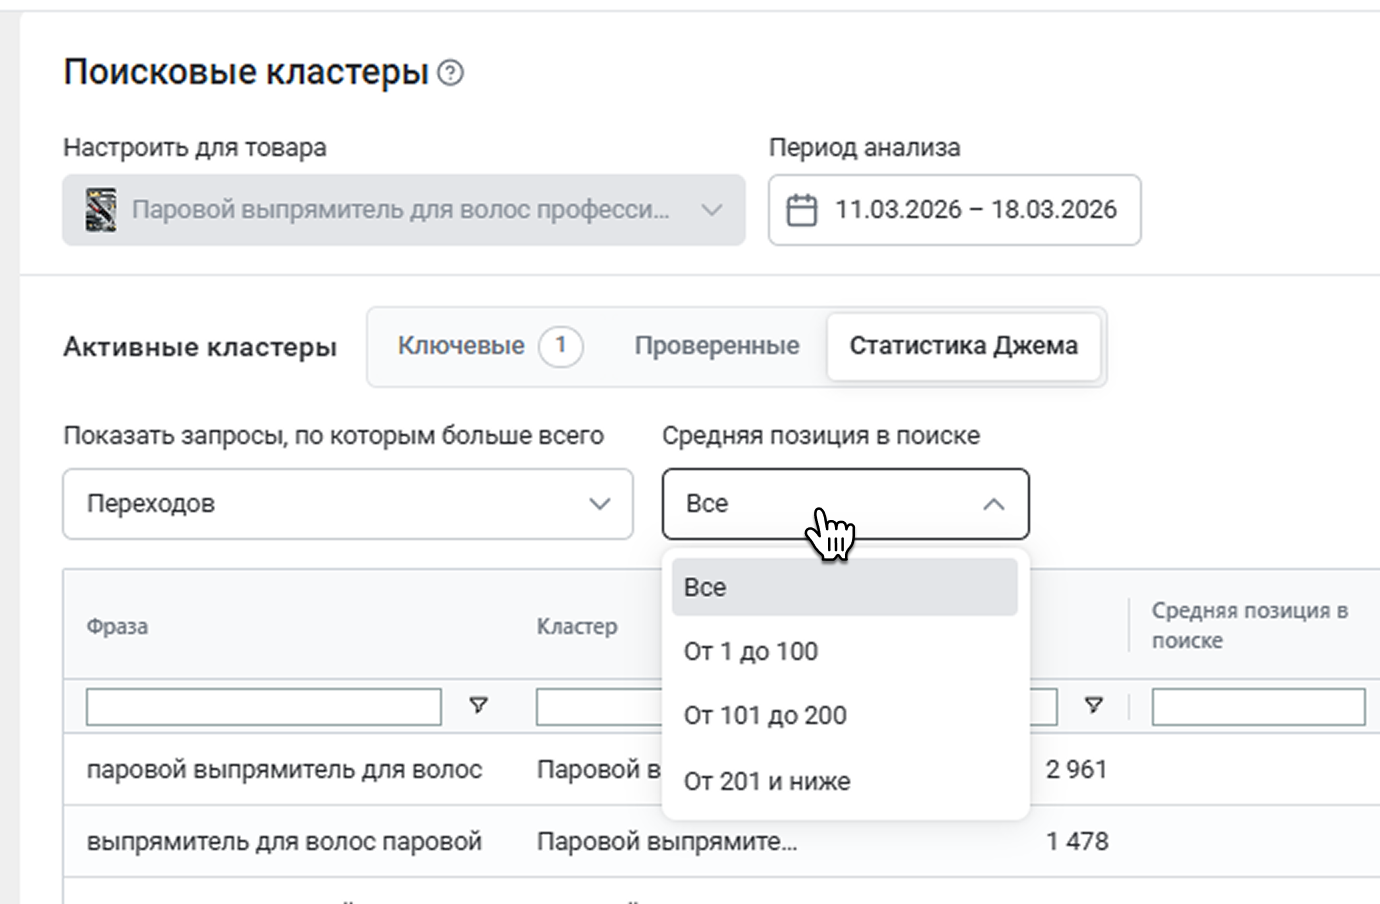Screen dimensions: 1380x904
Task: Select the Статистика Джема tab
Action: 963,346
